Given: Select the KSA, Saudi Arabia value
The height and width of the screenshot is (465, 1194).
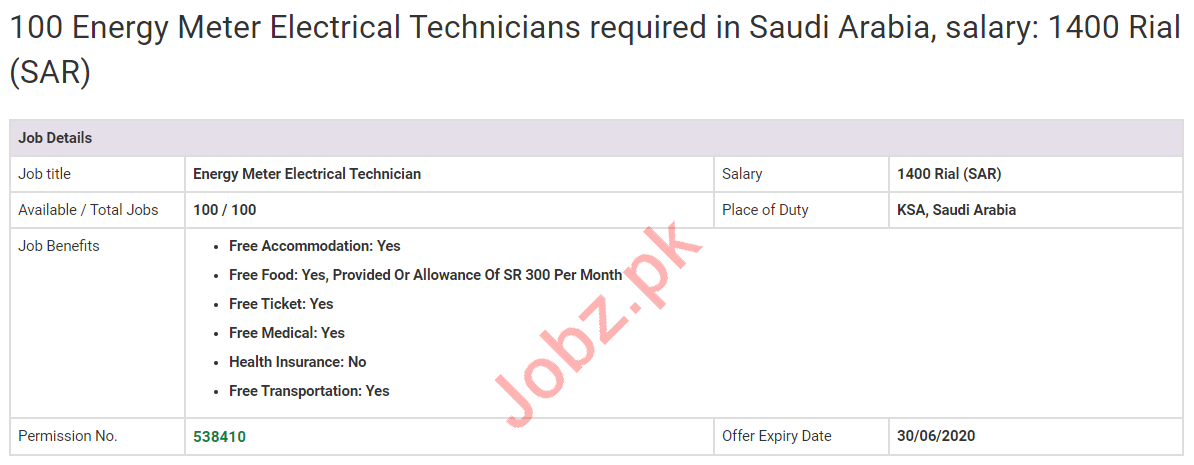Looking at the screenshot, I should pos(956,210).
